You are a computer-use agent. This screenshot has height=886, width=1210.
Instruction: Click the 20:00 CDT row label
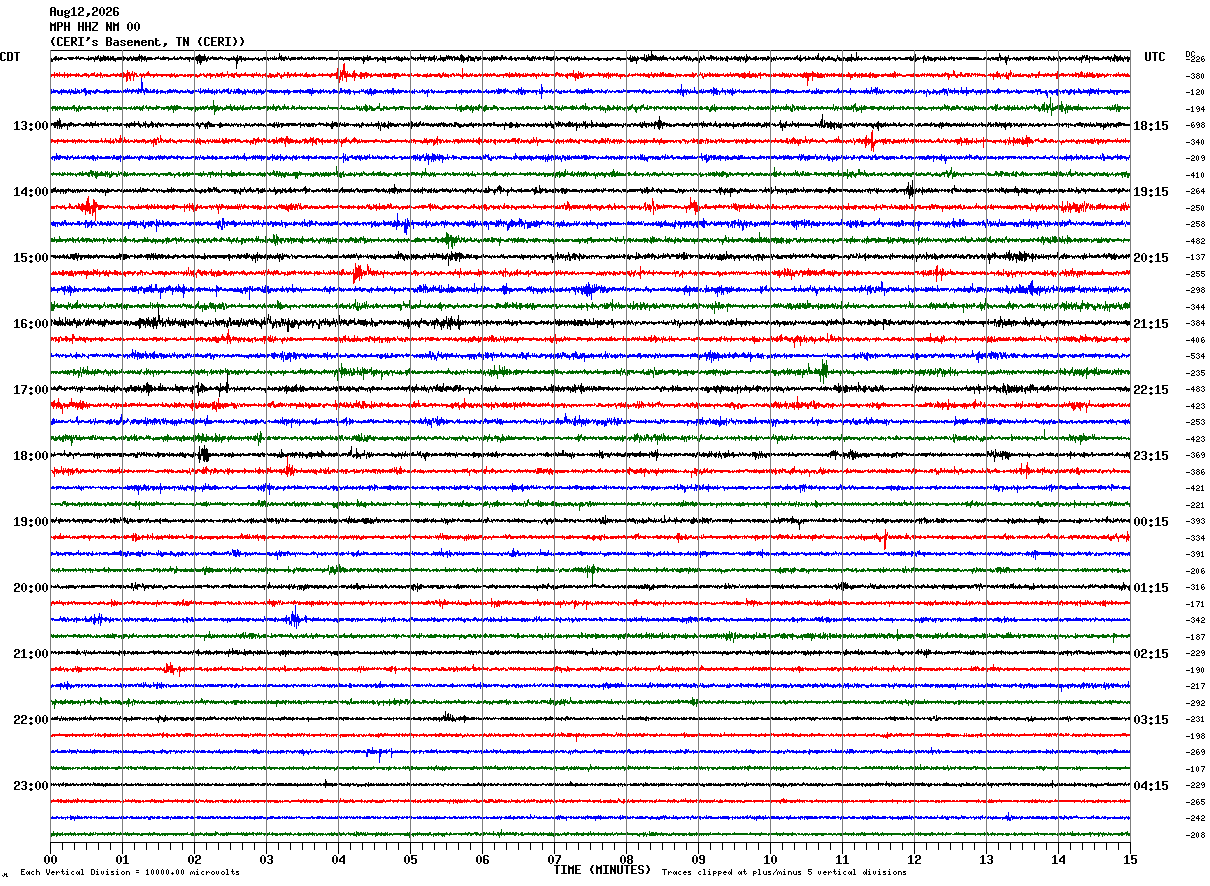point(30,588)
